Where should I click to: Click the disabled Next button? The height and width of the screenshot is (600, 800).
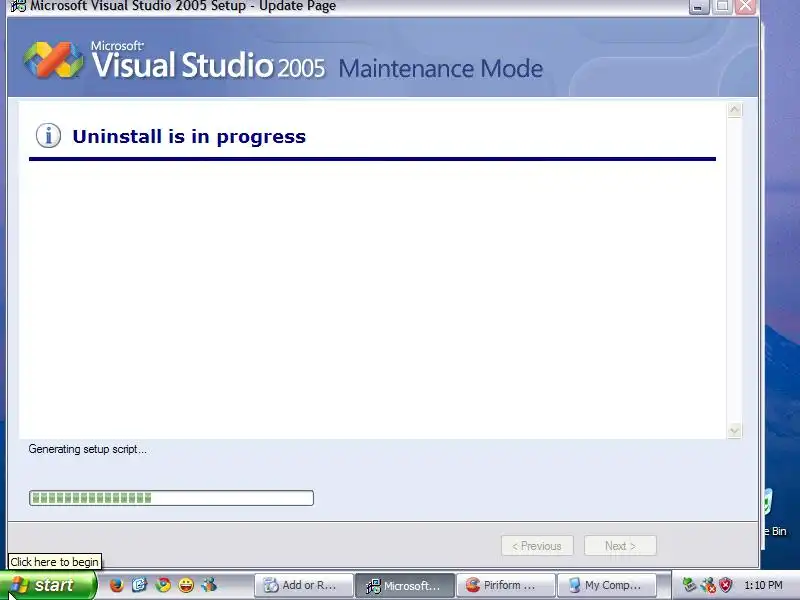(620, 546)
